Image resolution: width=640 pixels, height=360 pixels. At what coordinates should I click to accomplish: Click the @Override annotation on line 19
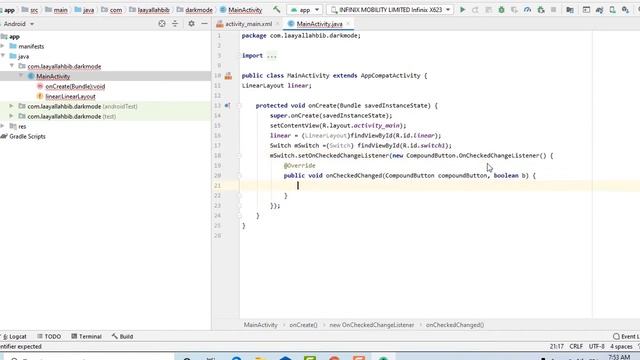[300, 165]
